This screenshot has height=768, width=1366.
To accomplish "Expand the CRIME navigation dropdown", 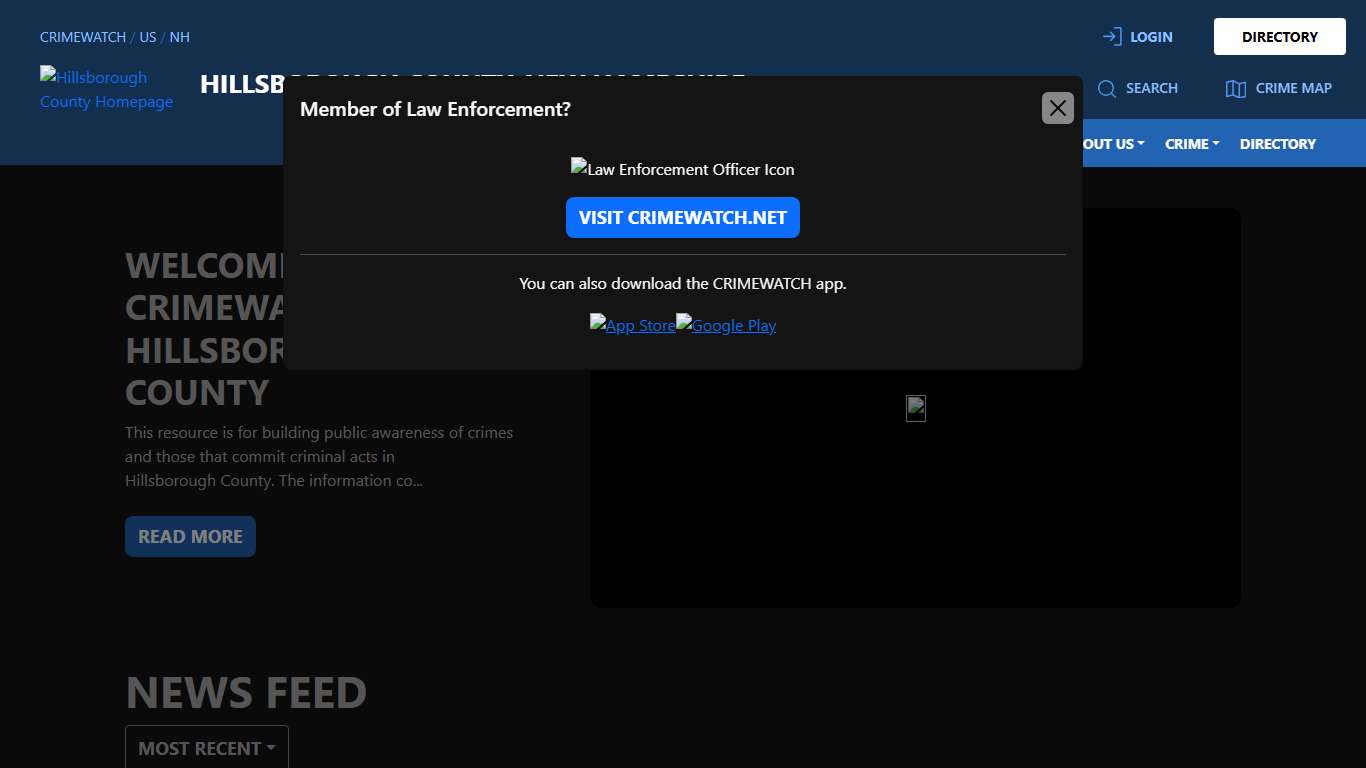I will click(1191, 144).
